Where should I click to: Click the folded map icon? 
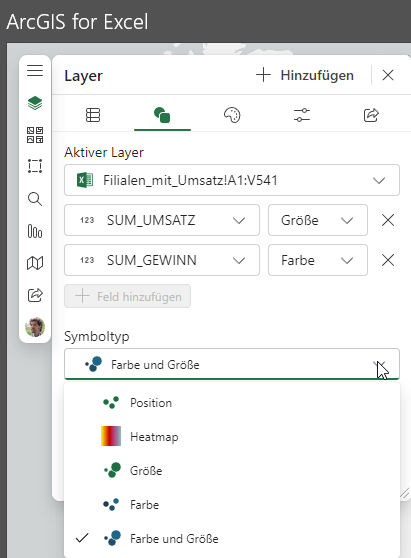point(35,263)
